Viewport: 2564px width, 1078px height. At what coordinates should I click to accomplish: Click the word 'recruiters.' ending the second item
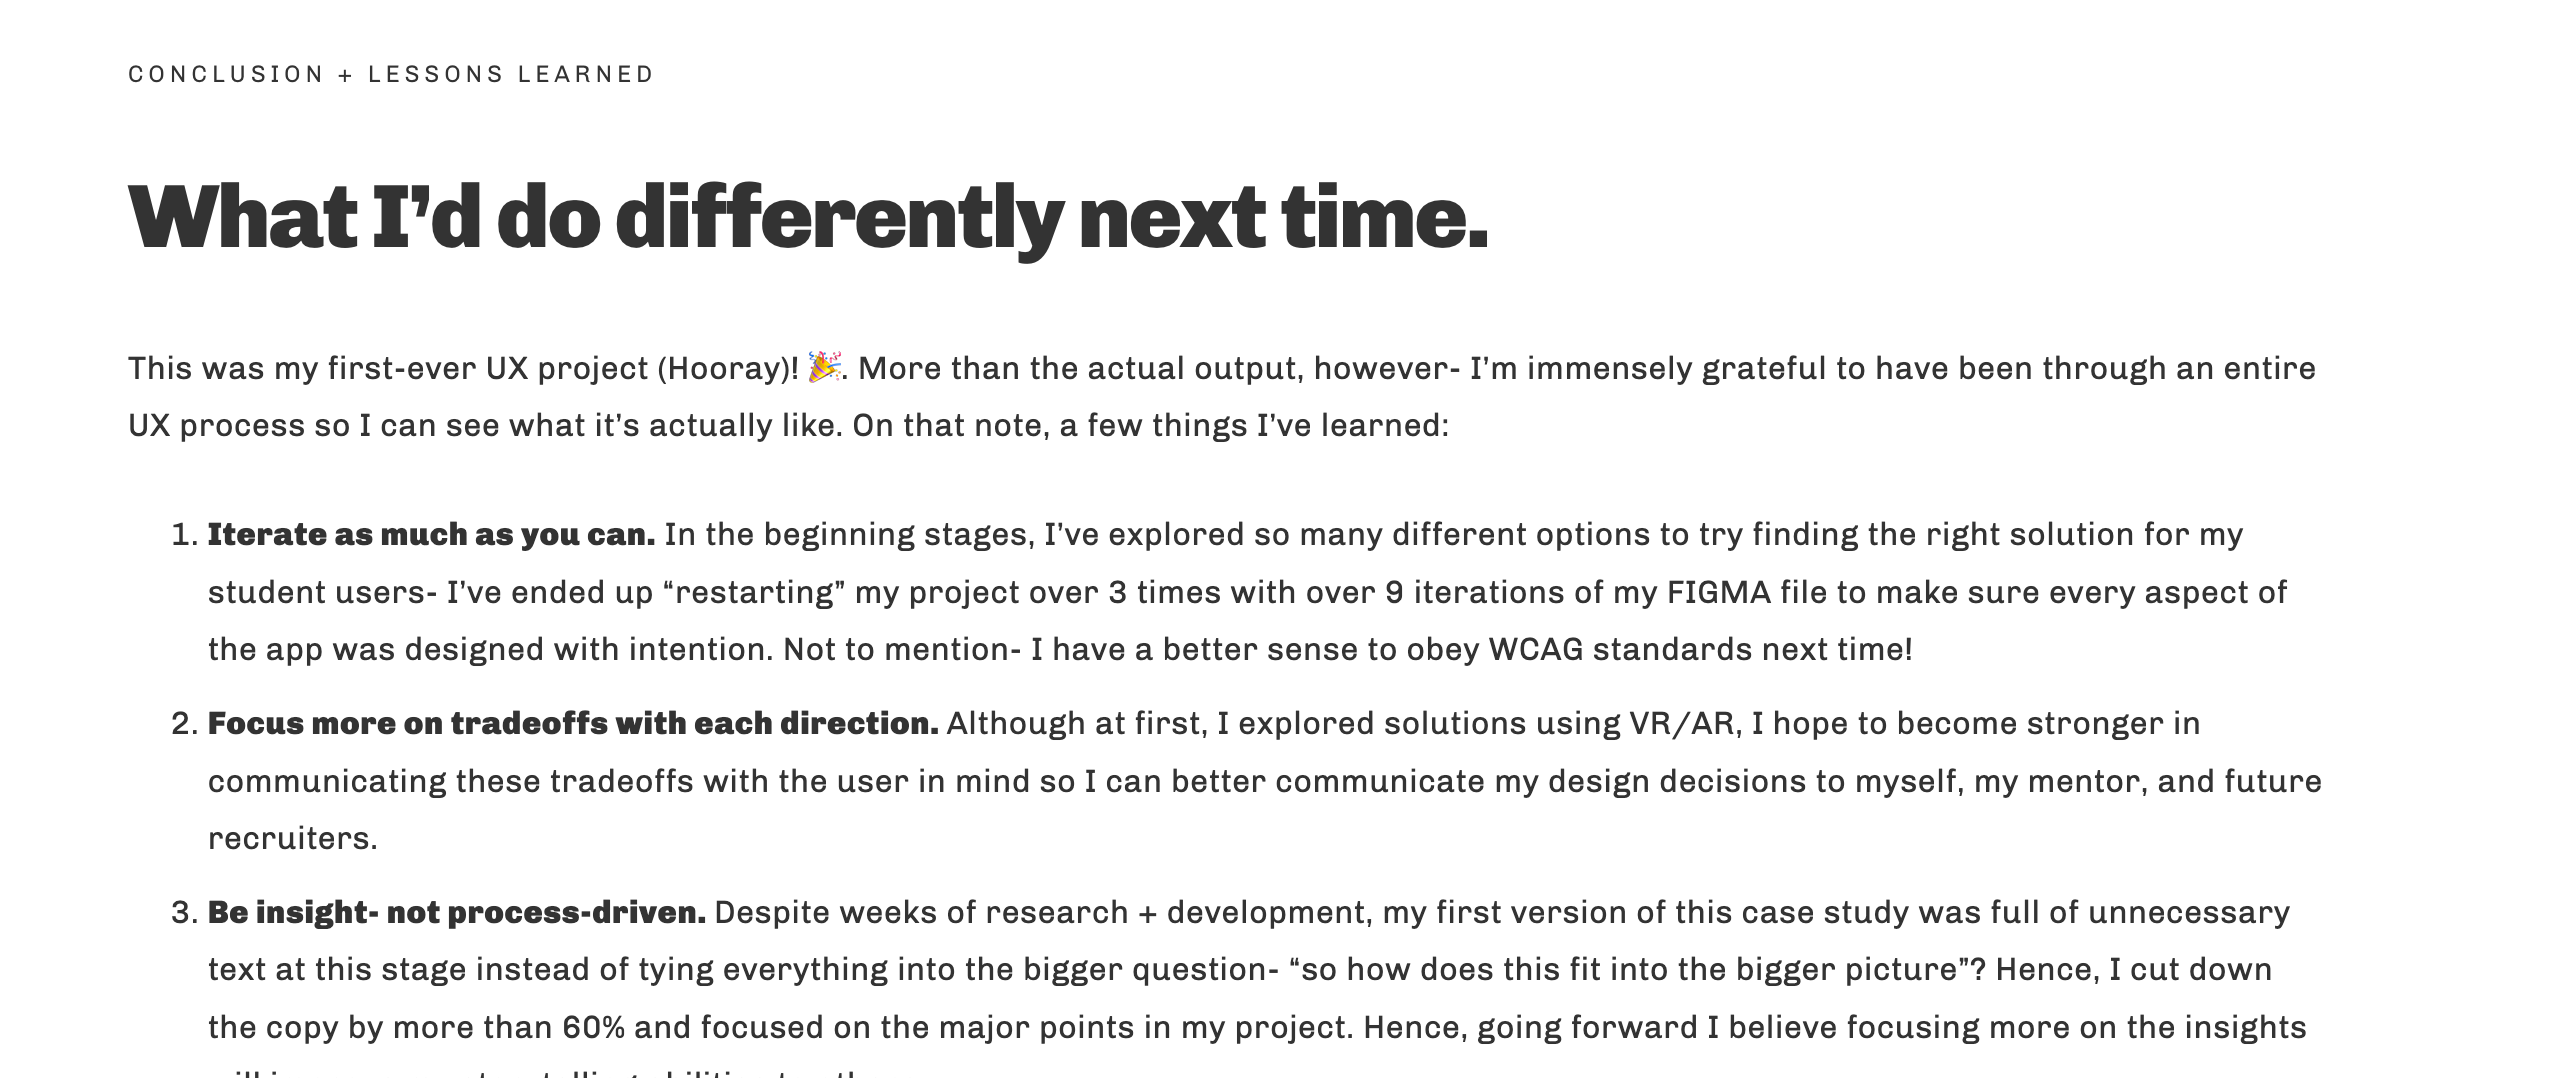tap(292, 839)
